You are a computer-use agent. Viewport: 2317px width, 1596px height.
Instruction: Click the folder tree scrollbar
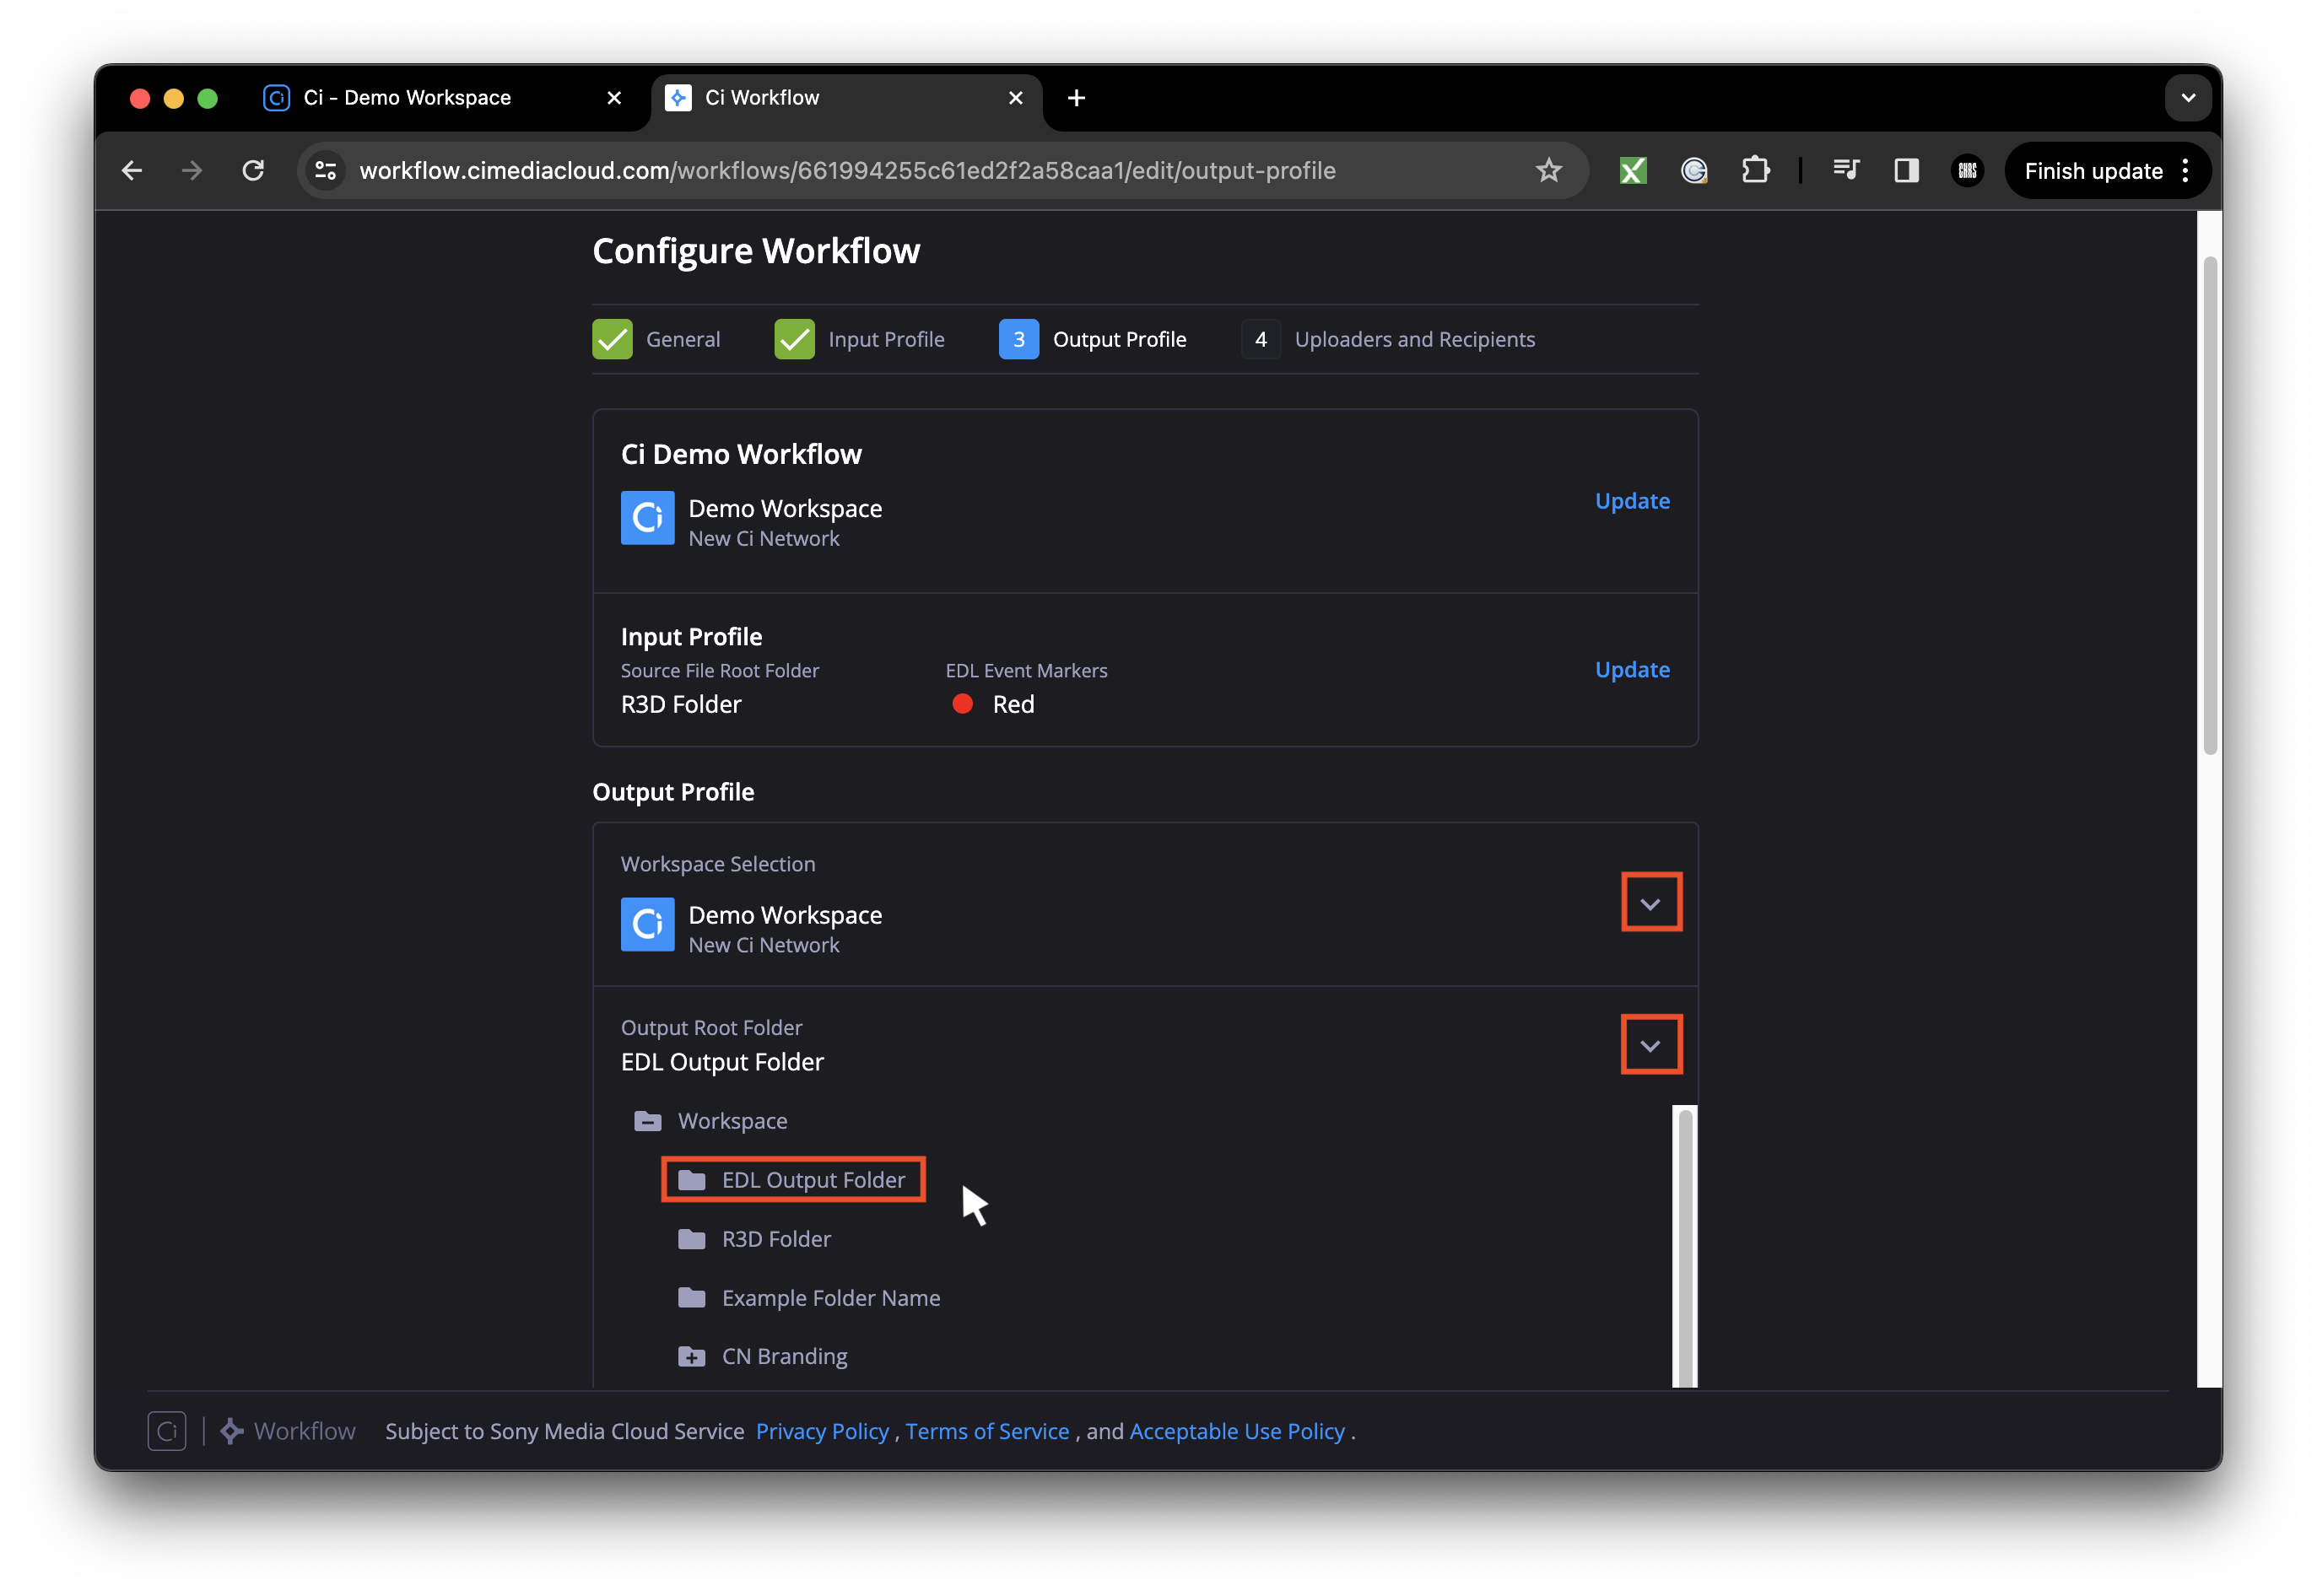pos(1684,1246)
